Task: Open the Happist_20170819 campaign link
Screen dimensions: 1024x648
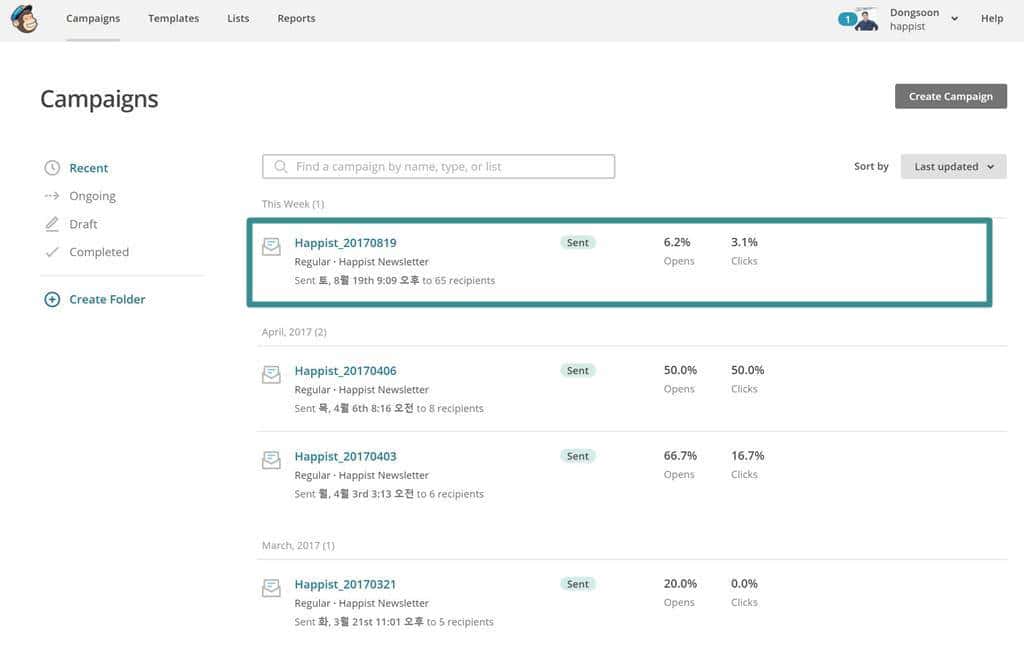Action: click(x=344, y=242)
